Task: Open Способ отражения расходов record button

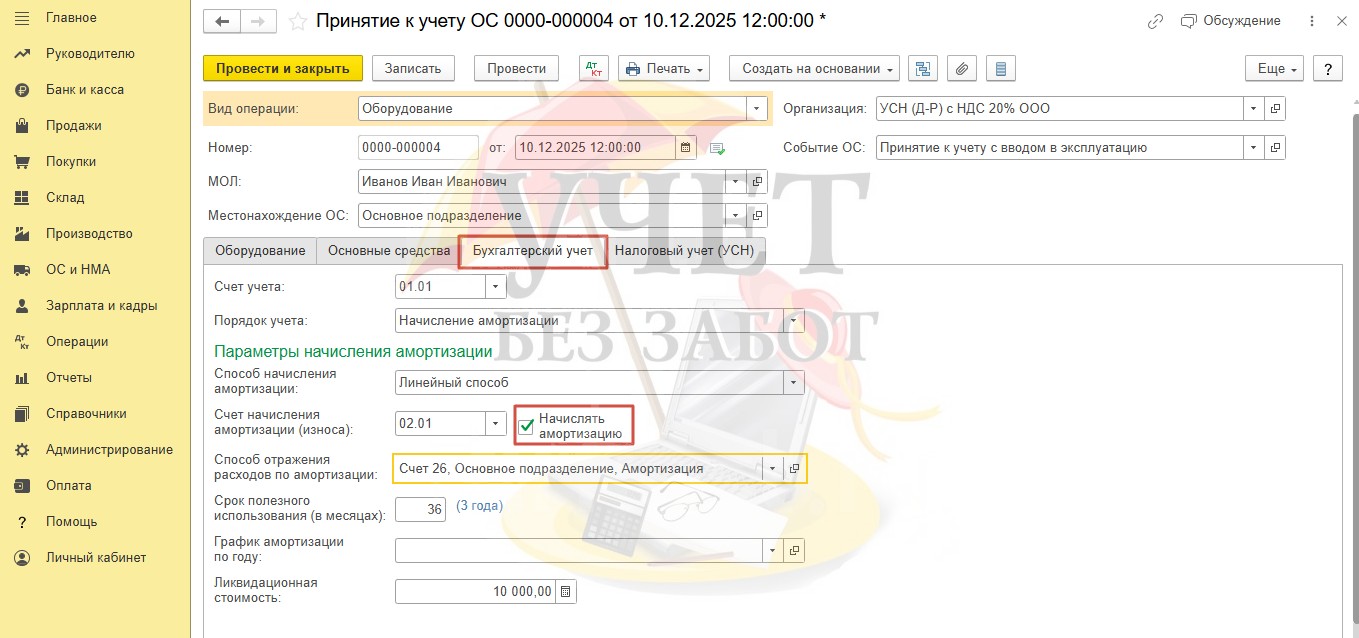Action: coord(794,468)
